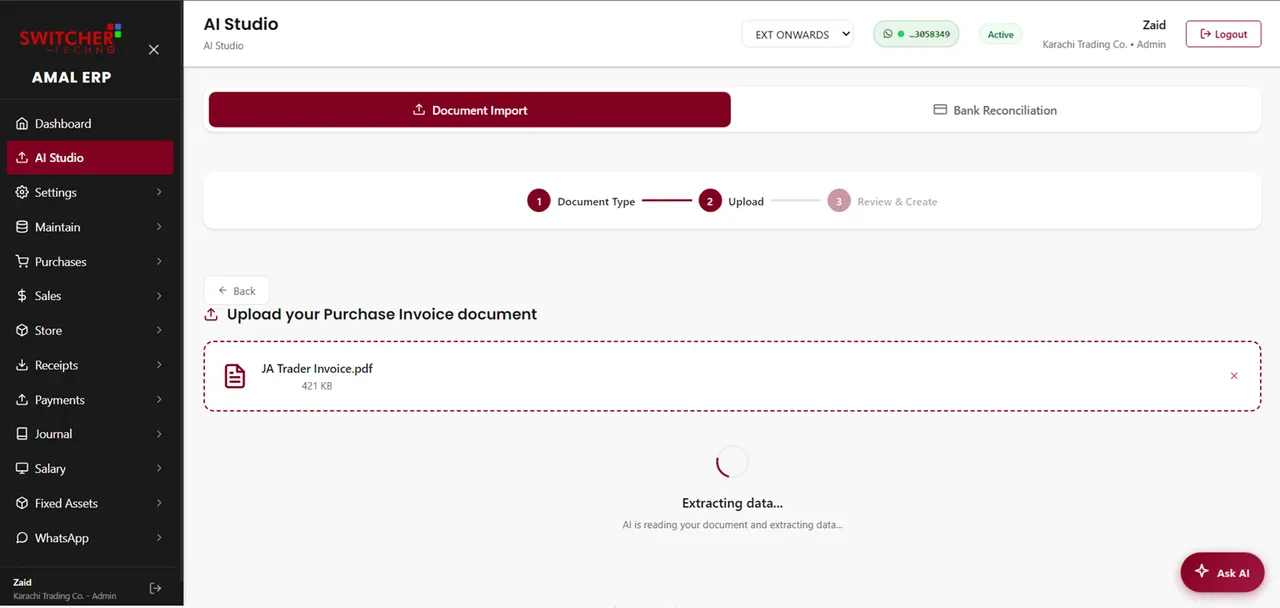The width and height of the screenshot is (1280, 608).
Task: Close the sidebar with the X icon
Action: pos(154,49)
